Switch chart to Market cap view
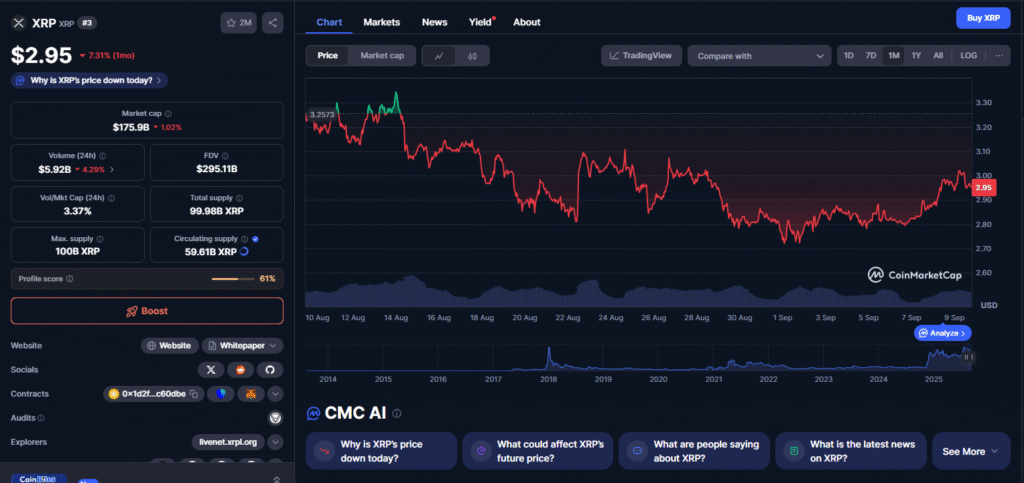 [x=383, y=55]
